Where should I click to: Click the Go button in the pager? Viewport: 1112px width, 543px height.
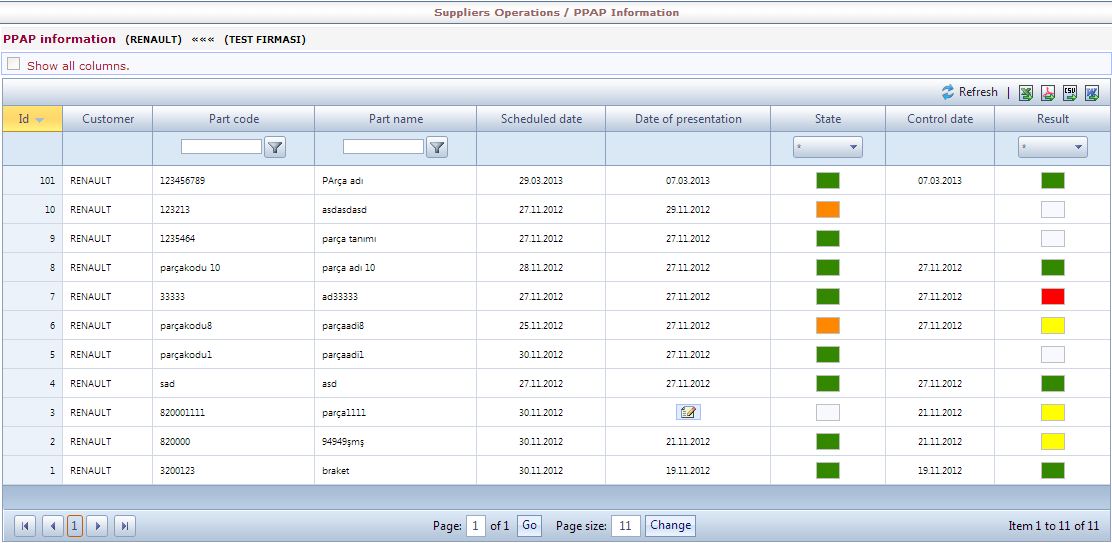pos(529,526)
